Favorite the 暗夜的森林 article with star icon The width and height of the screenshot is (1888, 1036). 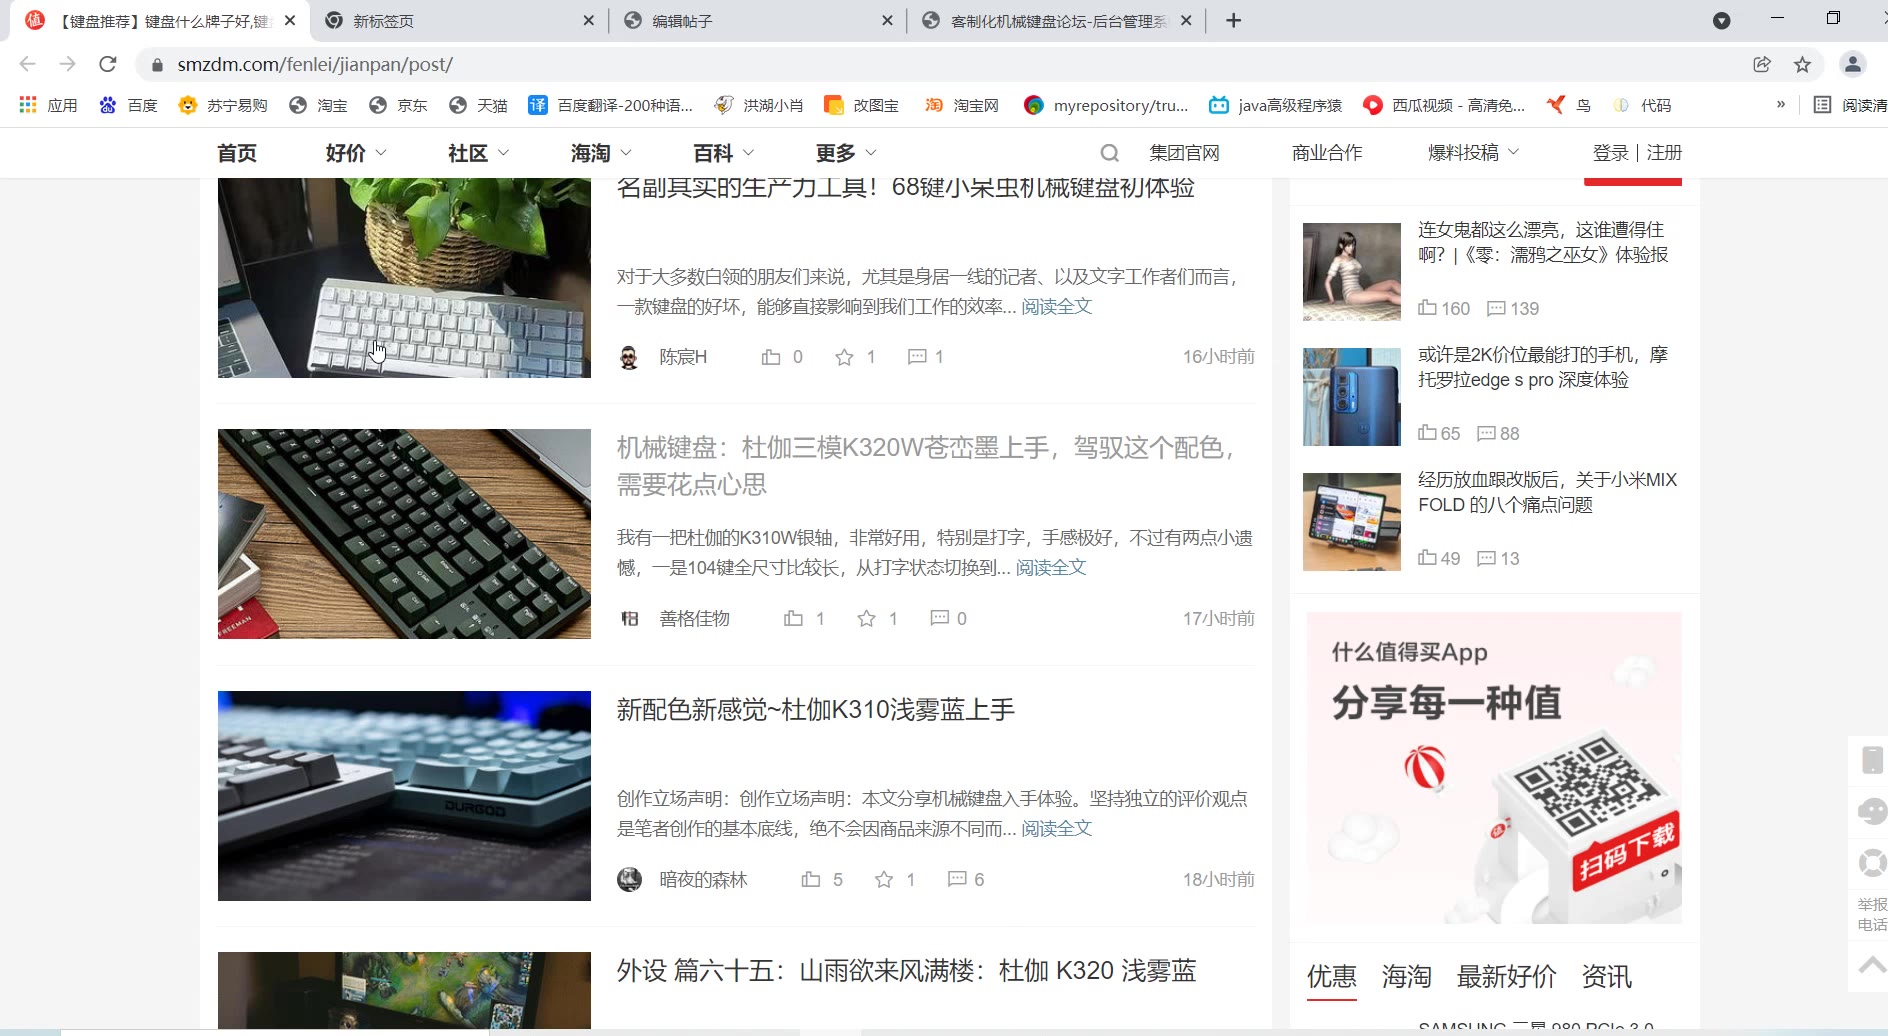tap(884, 879)
